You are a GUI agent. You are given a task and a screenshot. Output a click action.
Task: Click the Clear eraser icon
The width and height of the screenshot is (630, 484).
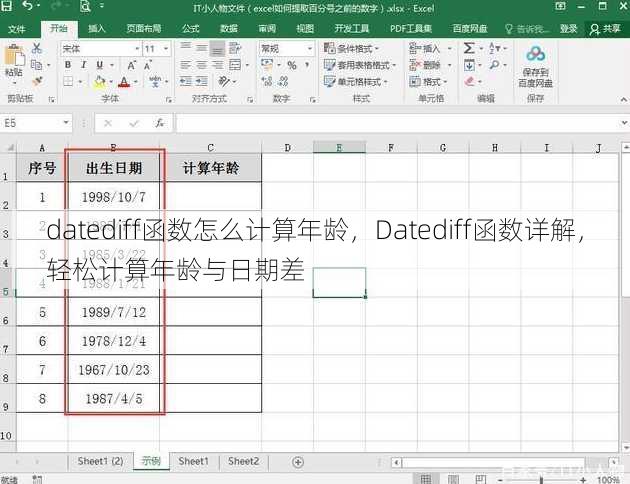coord(469,82)
